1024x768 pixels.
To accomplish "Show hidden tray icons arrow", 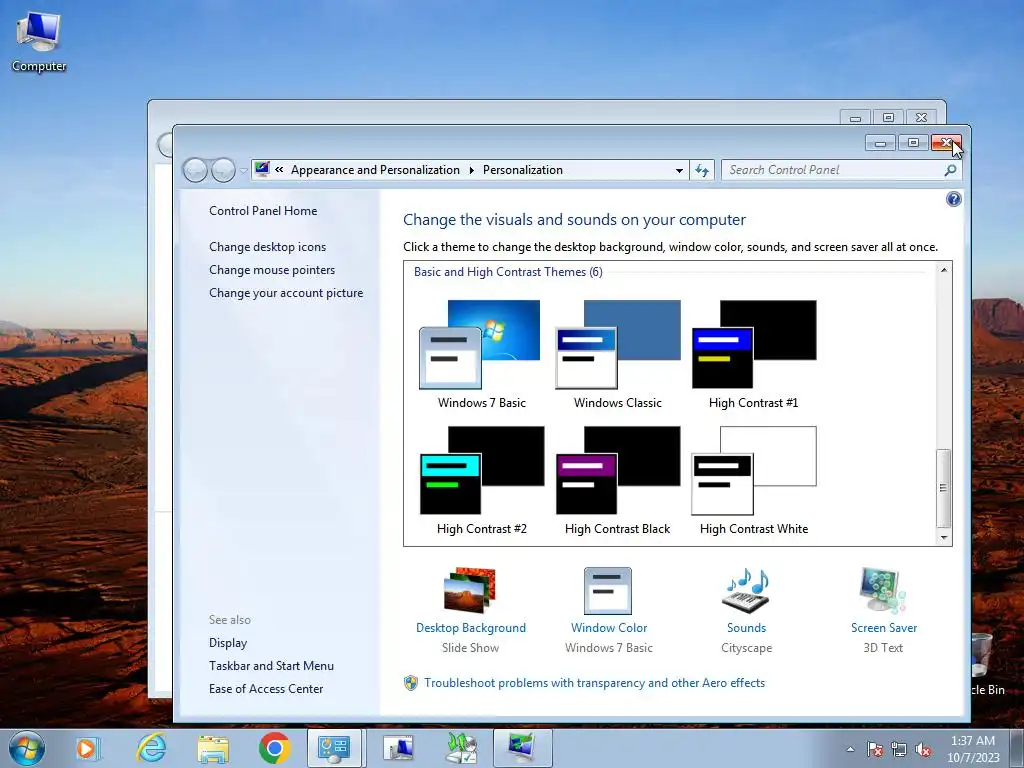I will [x=850, y=749].
